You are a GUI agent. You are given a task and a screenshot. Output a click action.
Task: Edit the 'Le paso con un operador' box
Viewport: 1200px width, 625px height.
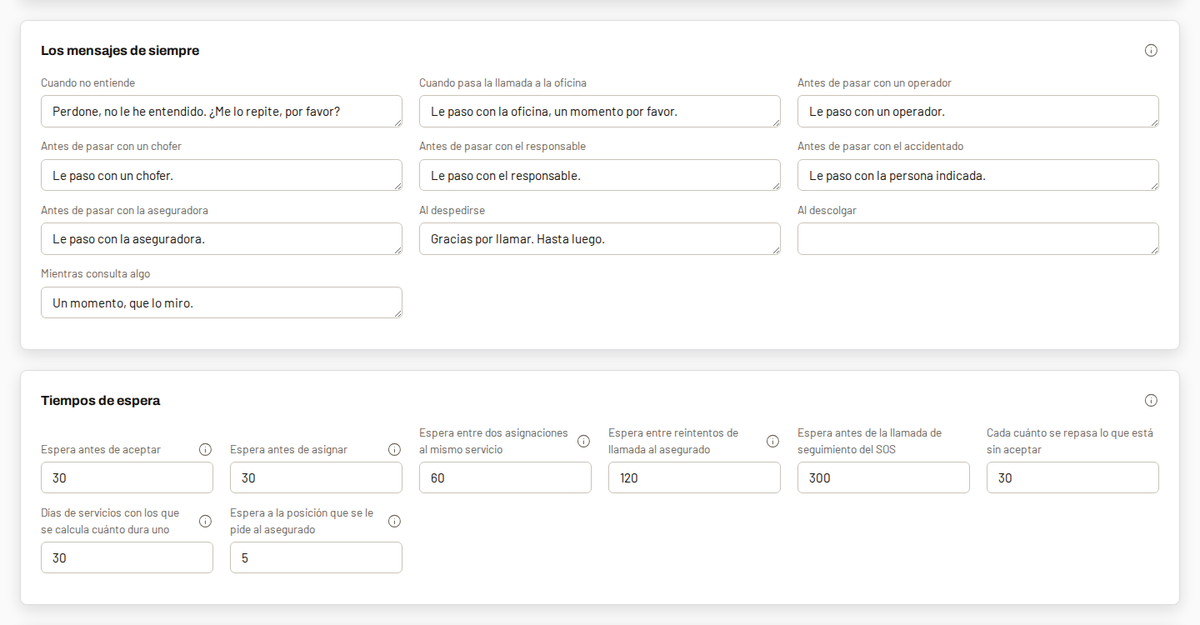pos(978,111)
